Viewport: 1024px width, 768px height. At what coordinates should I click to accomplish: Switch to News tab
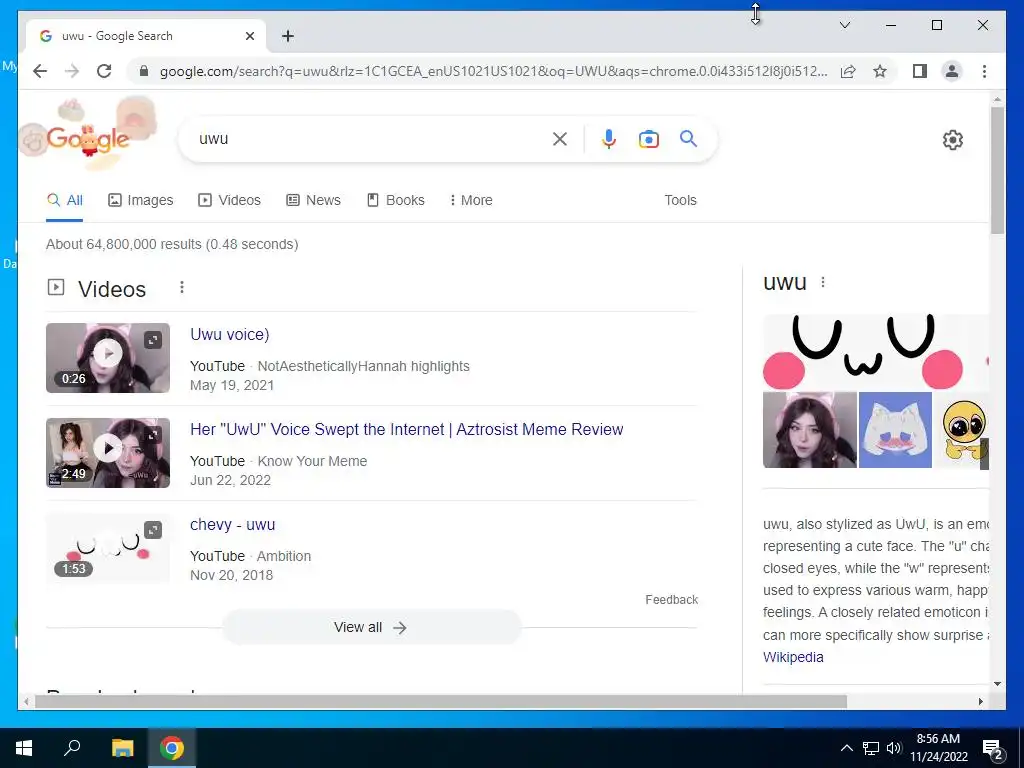pyautogui.click(x=313, y=200)
